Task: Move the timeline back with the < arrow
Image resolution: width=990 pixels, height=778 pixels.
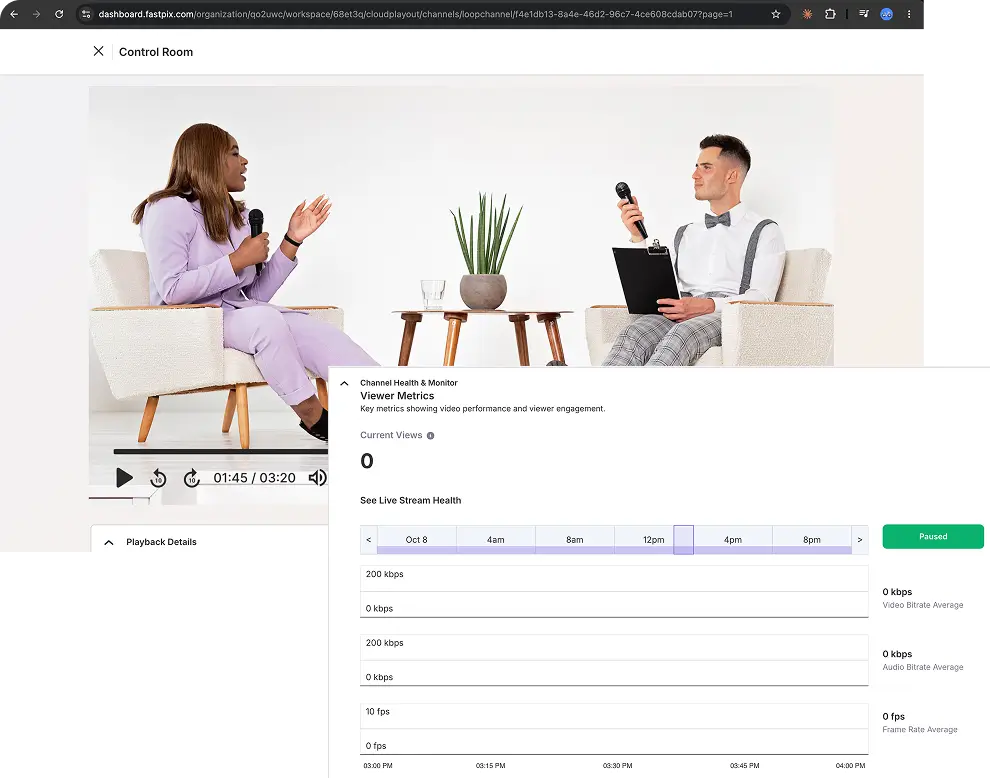Action: 369,540
